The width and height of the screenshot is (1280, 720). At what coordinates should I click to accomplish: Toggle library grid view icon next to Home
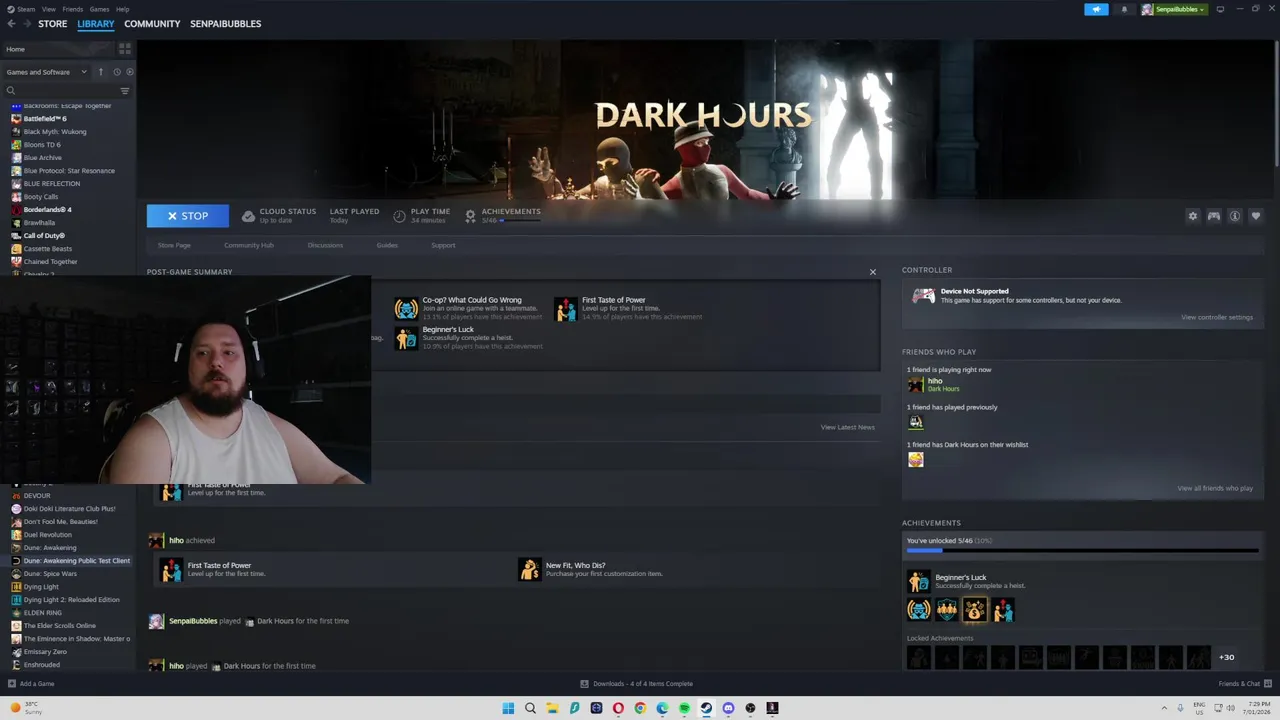click(124, 48)
